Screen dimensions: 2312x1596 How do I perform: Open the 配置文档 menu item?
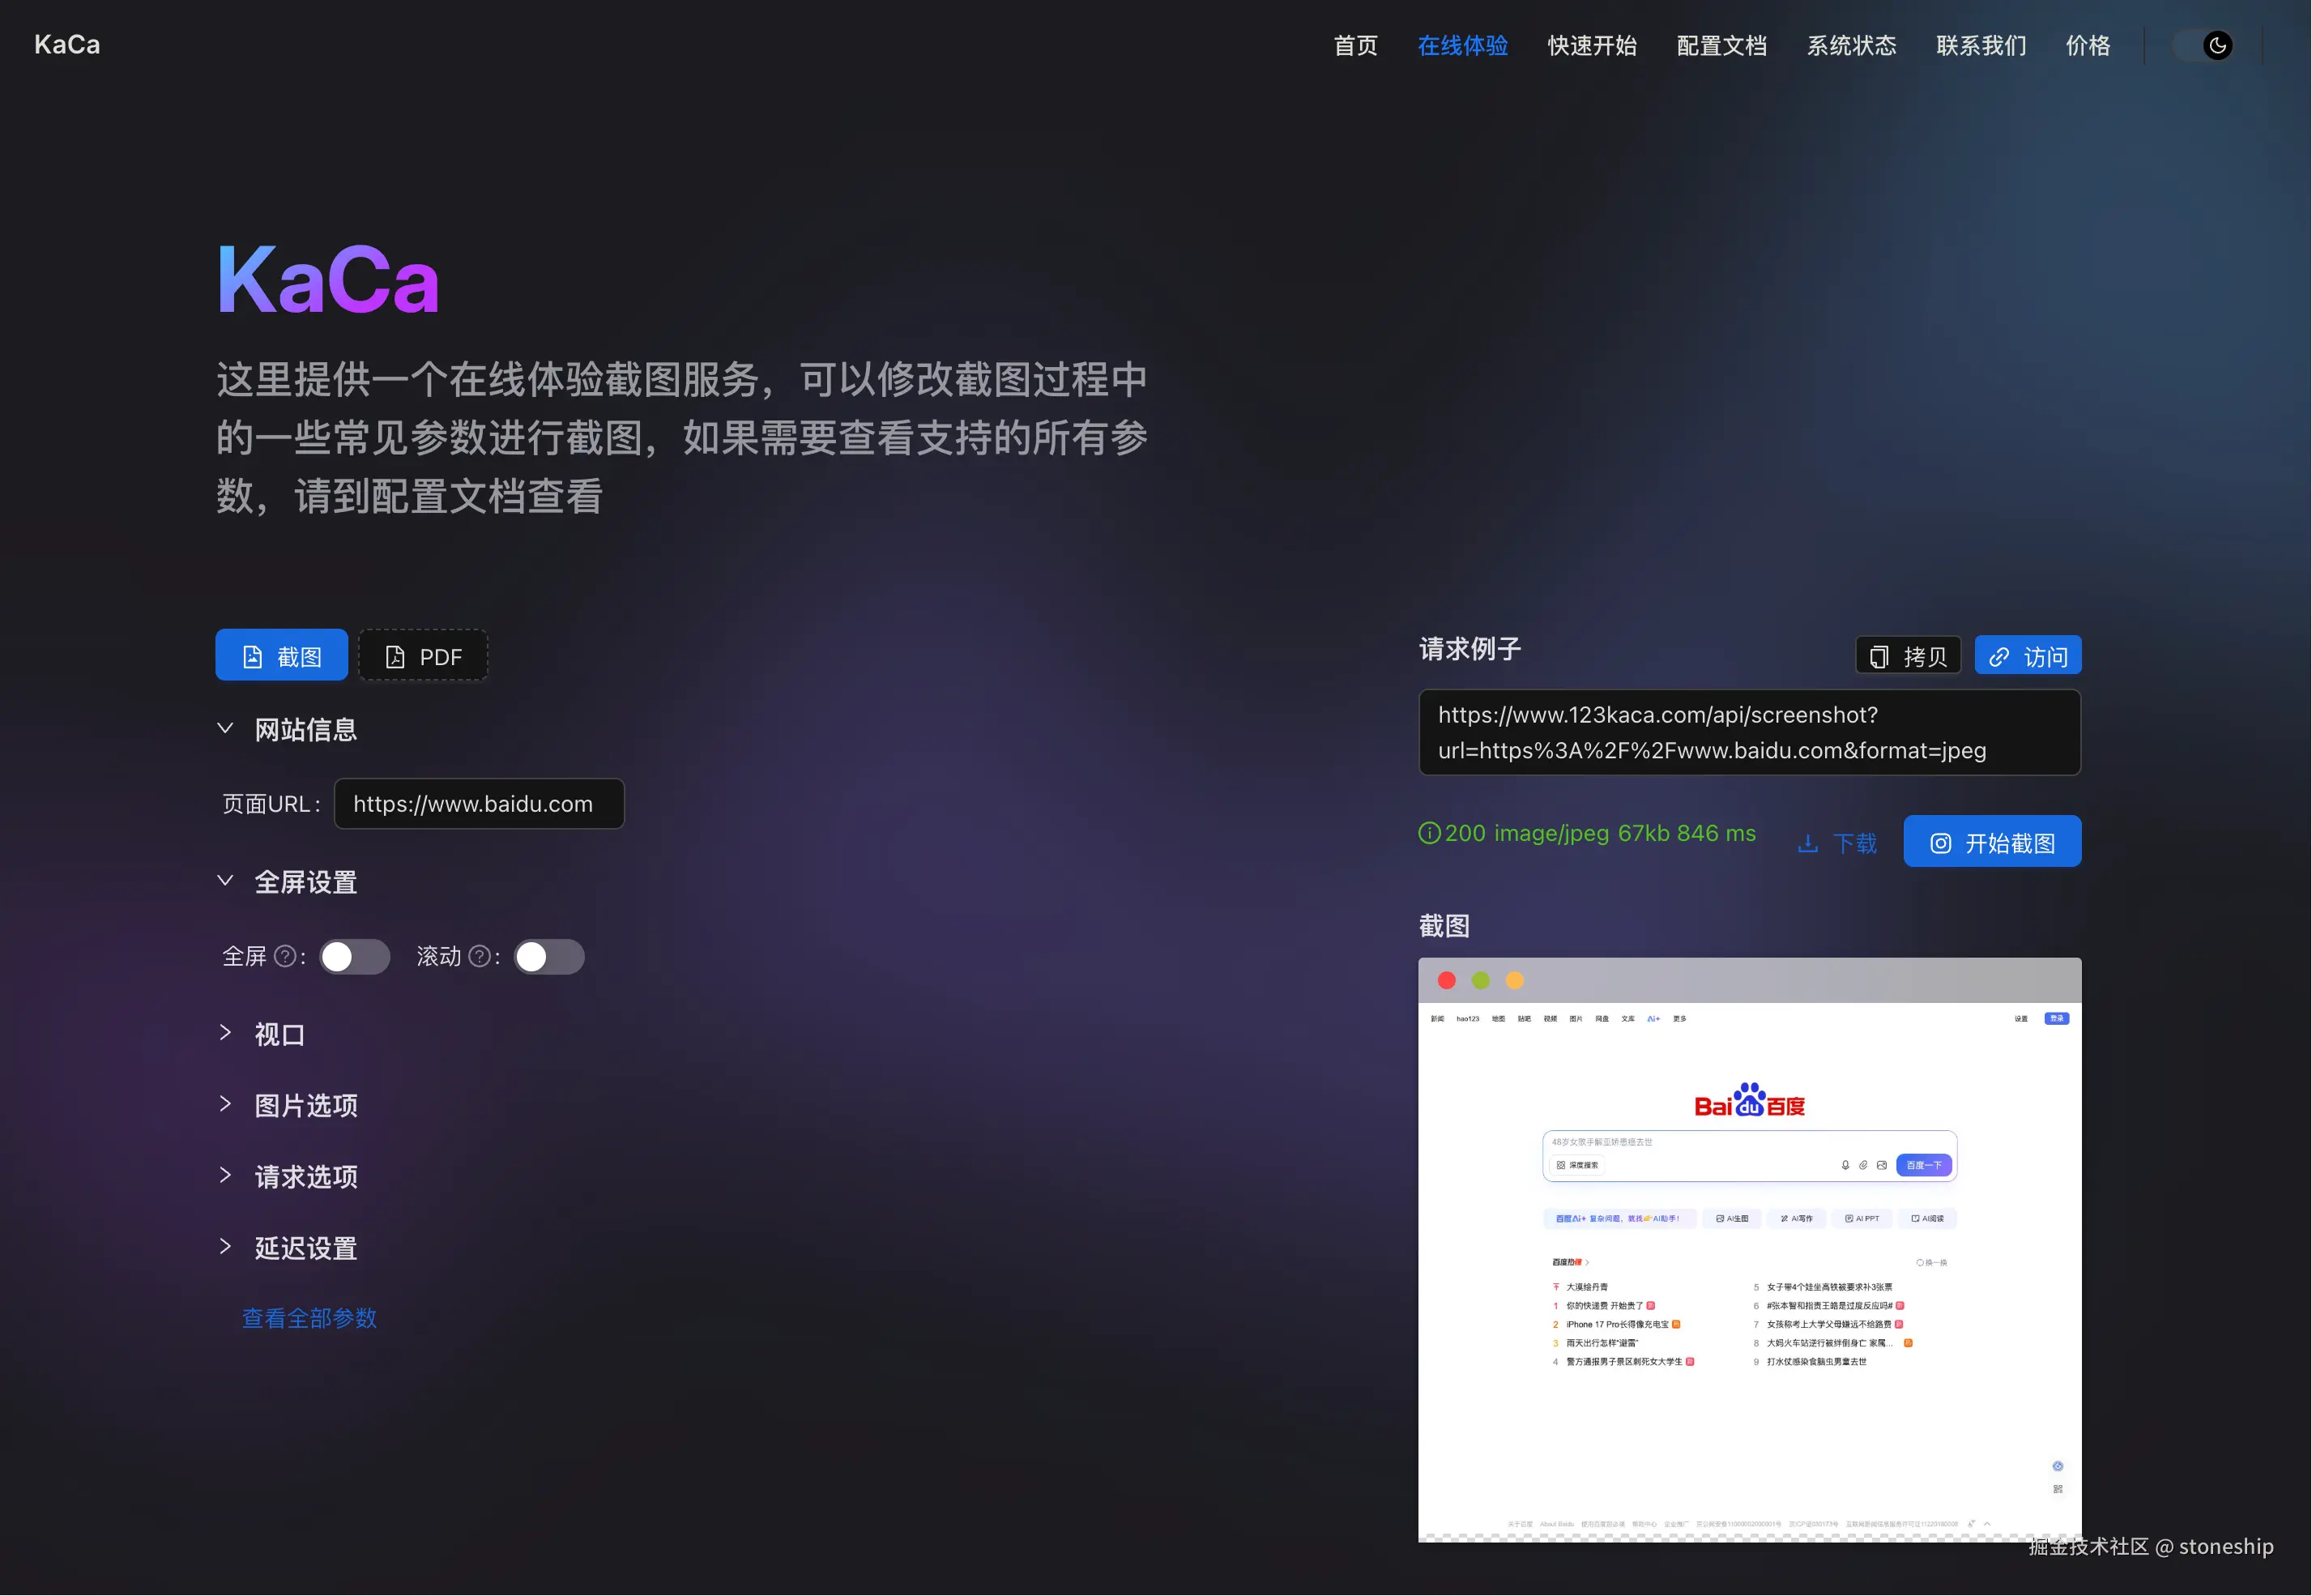tap(1721, 45)
